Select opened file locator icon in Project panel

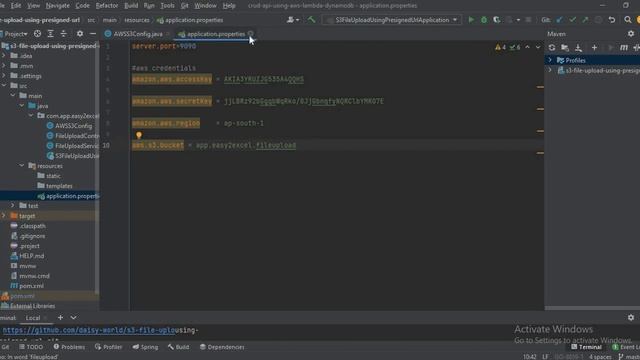(x=37, y=34)
